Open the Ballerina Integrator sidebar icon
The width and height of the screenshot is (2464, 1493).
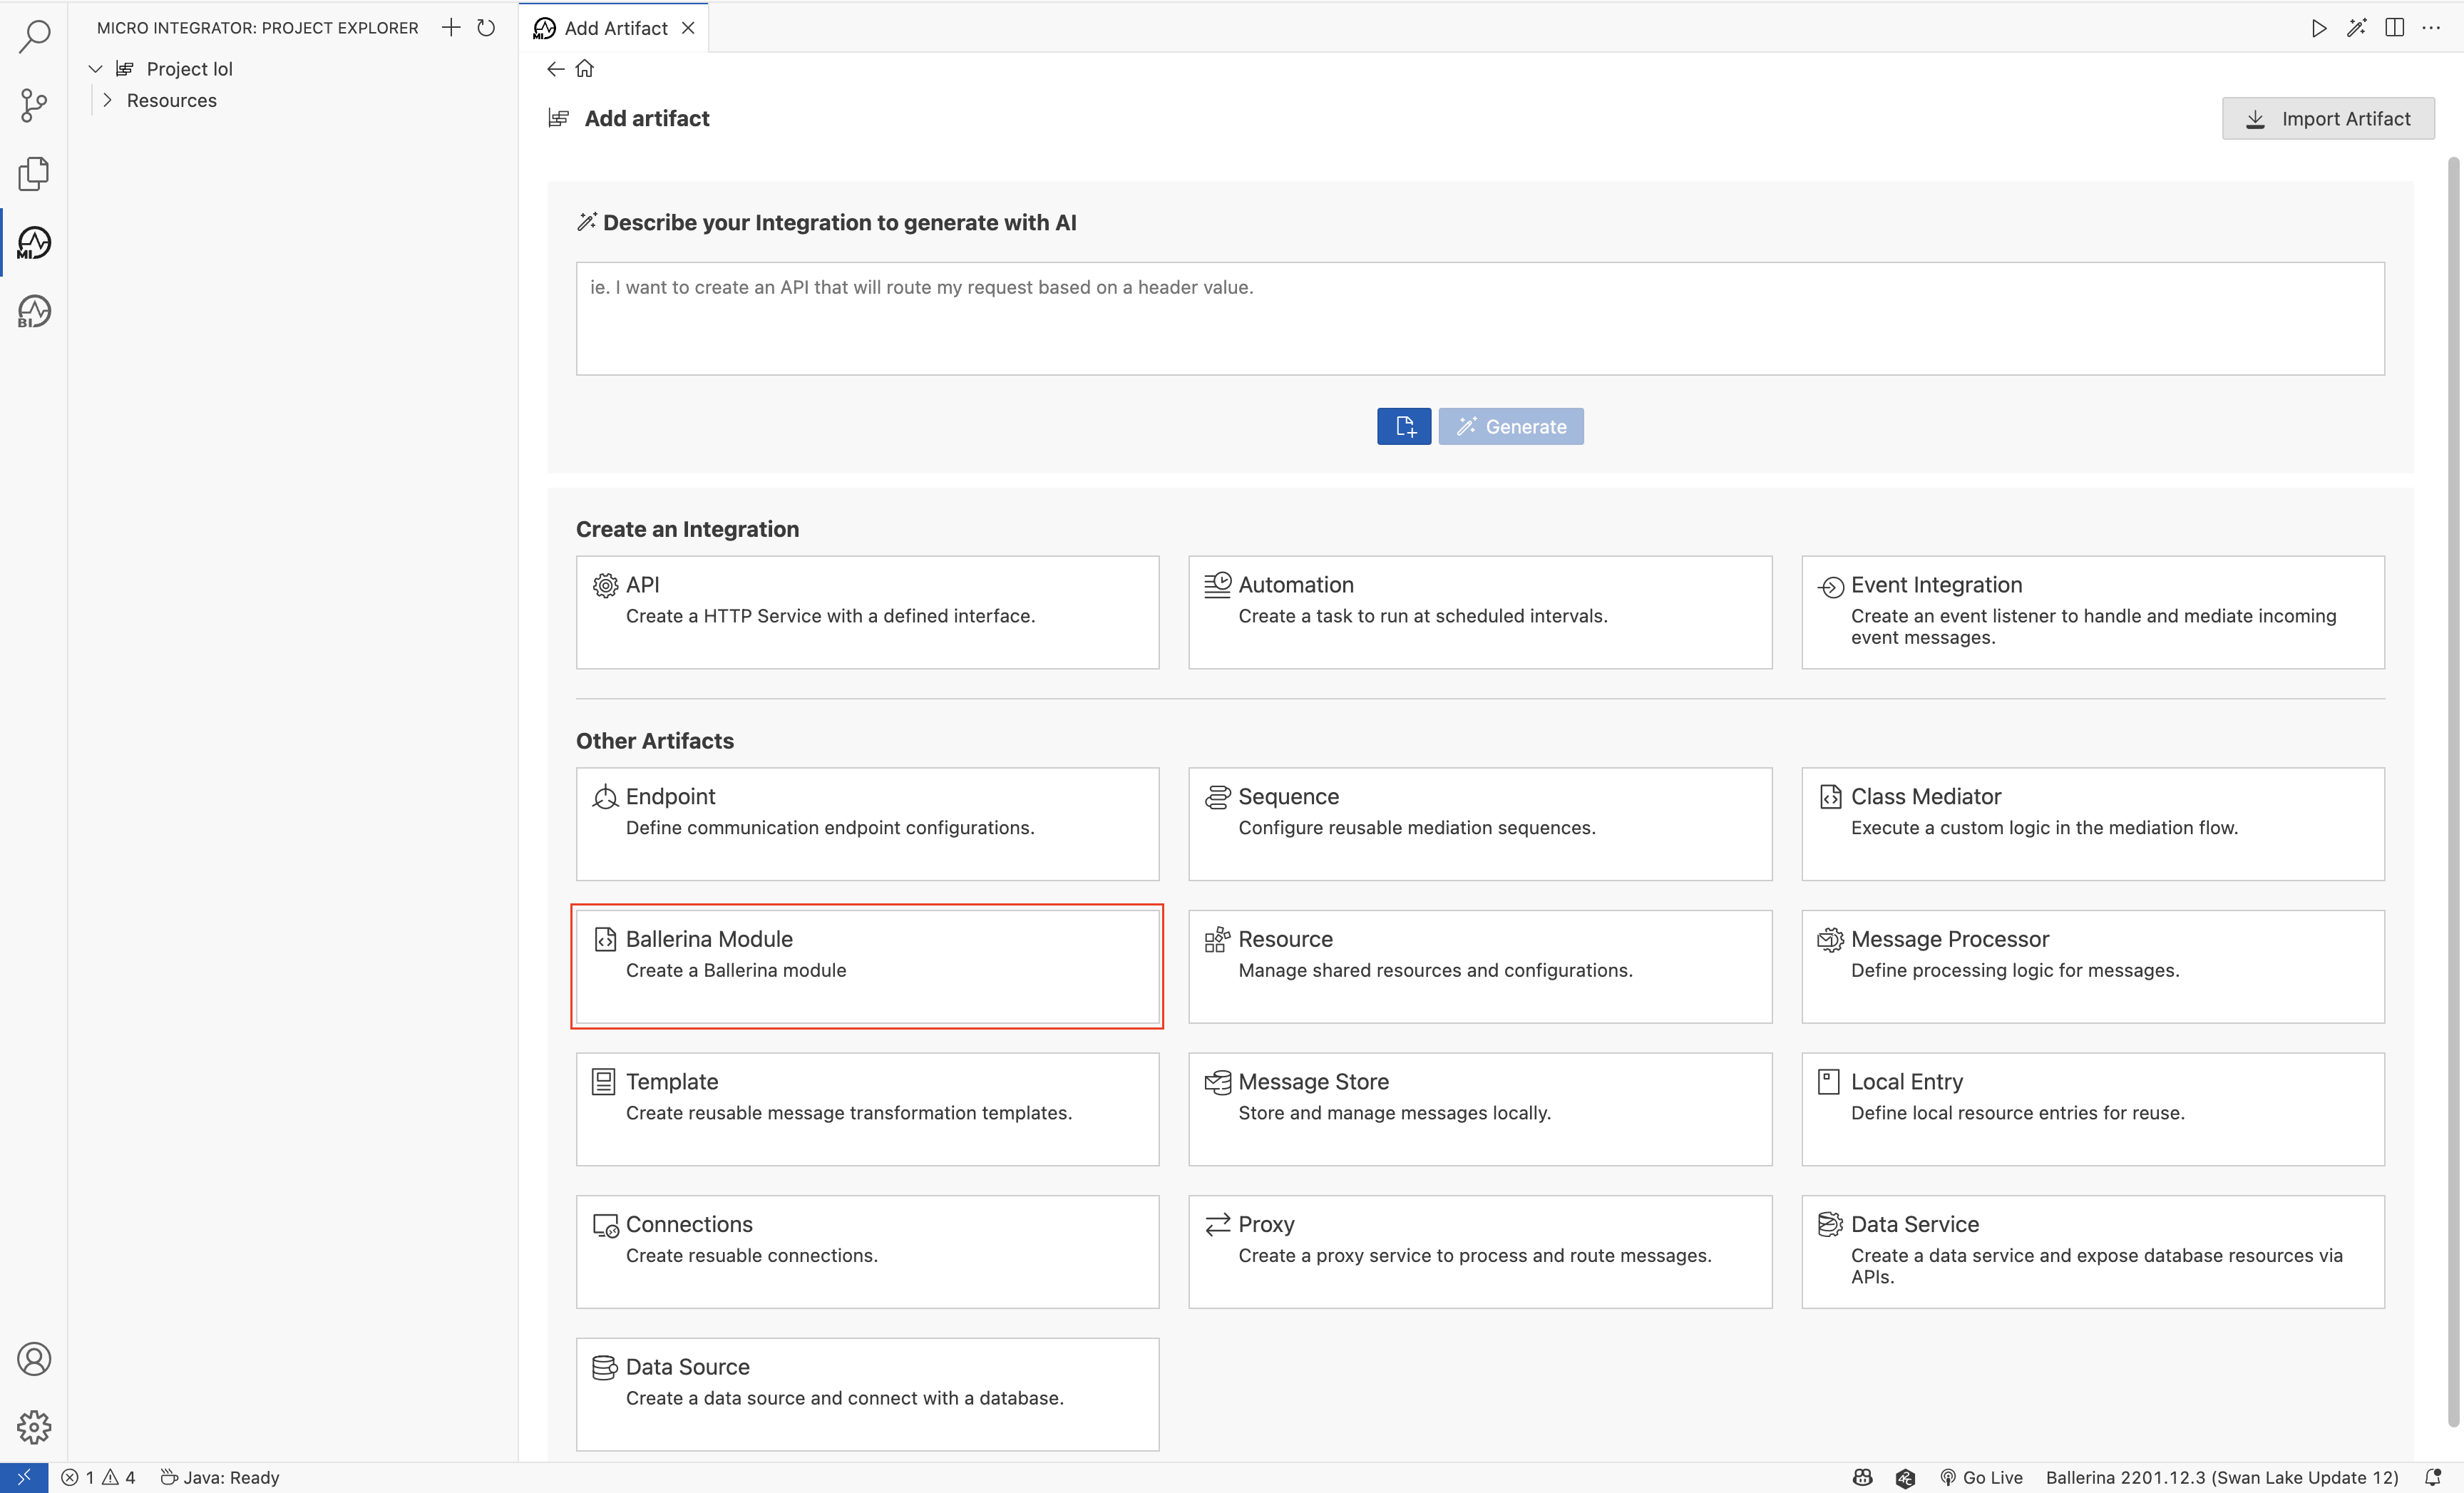click(x=33, y=311)
